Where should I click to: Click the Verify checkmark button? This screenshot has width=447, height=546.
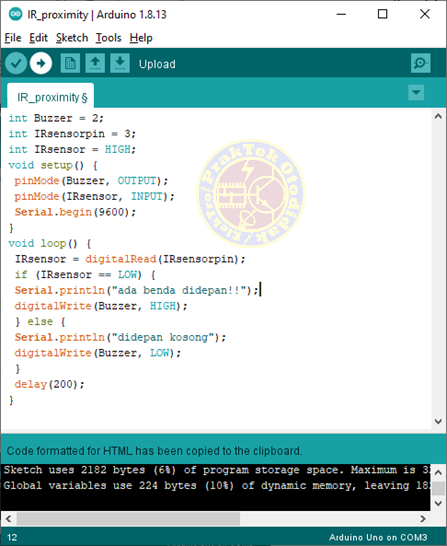tap(16, 63)
